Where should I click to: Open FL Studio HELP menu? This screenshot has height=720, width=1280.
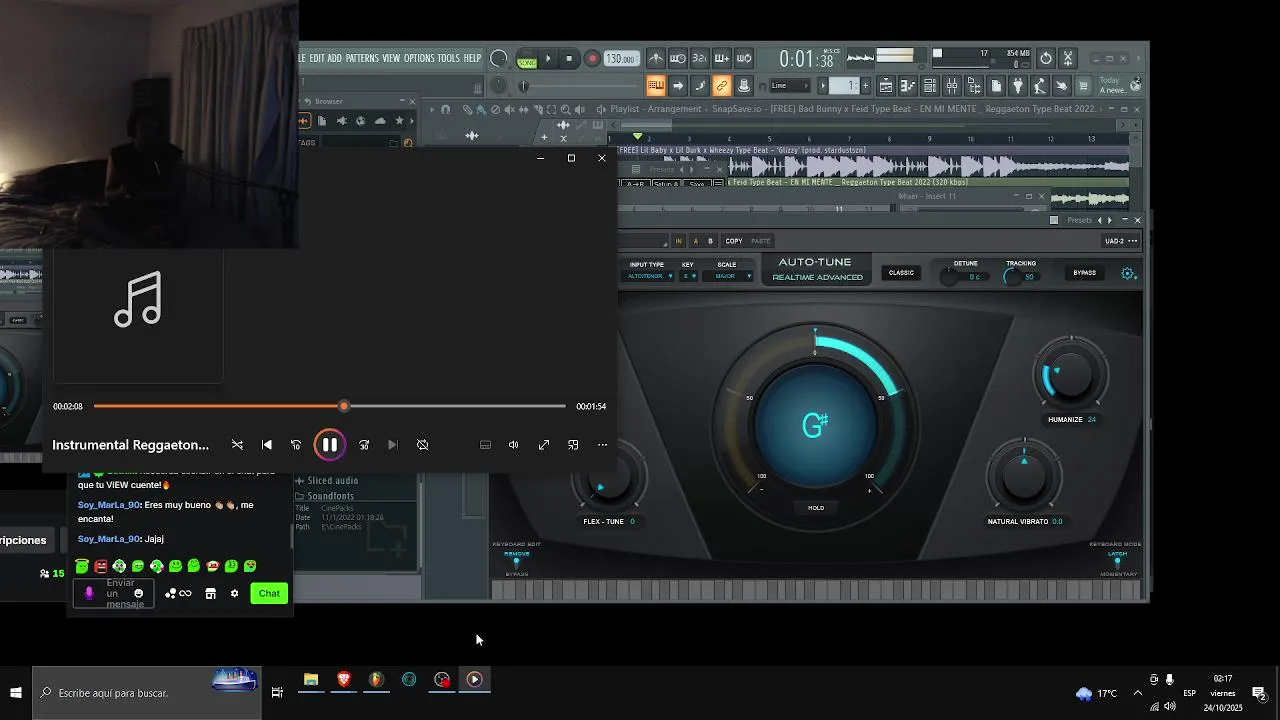point(472,58)
